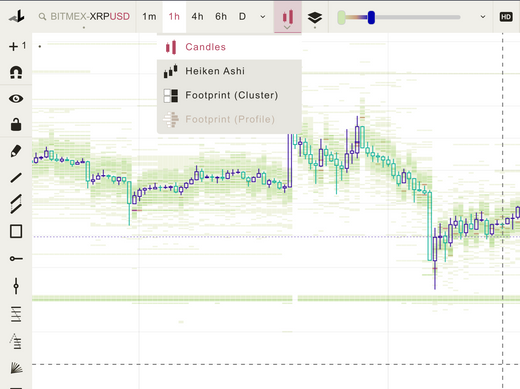
Task: Toggle the HD quality button
Action: [x=506, y=17]
